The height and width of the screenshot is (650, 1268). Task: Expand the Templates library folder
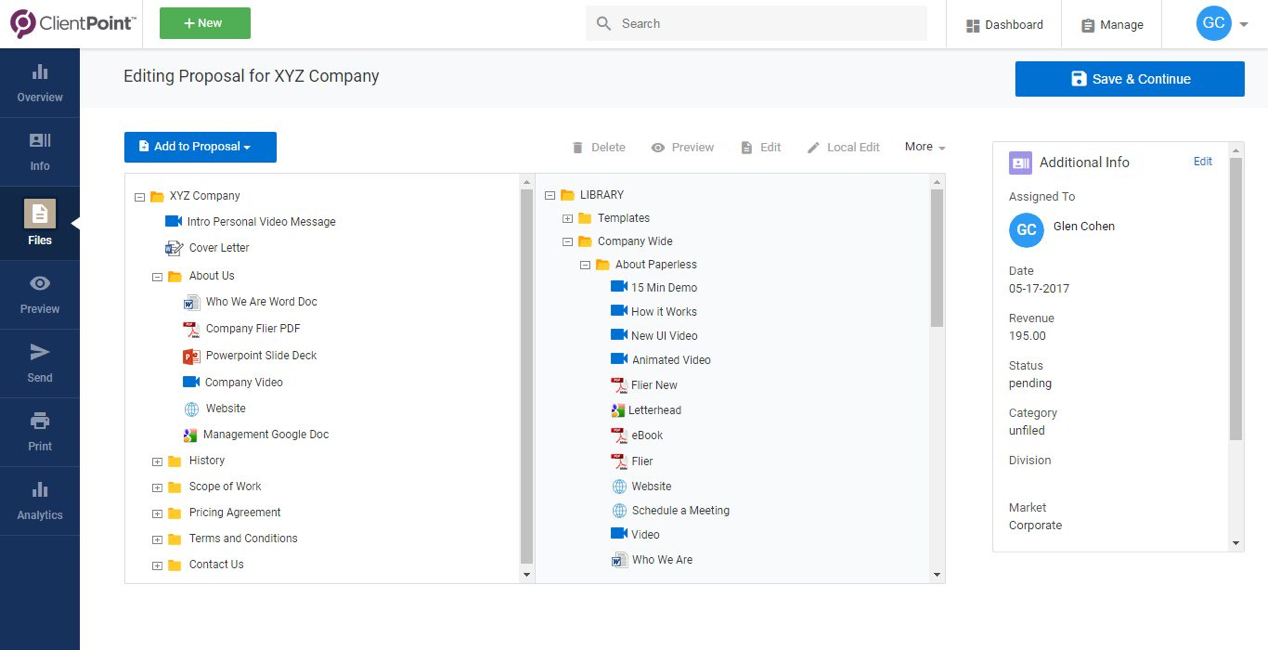pyautogui.click(x=567, y=219)
